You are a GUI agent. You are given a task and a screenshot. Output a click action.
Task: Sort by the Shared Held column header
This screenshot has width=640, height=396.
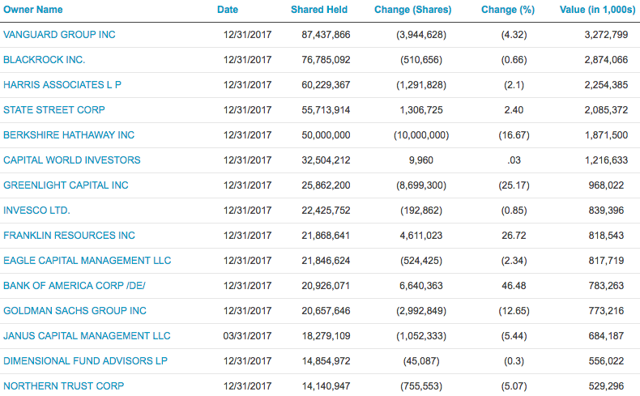coord(319,10)
